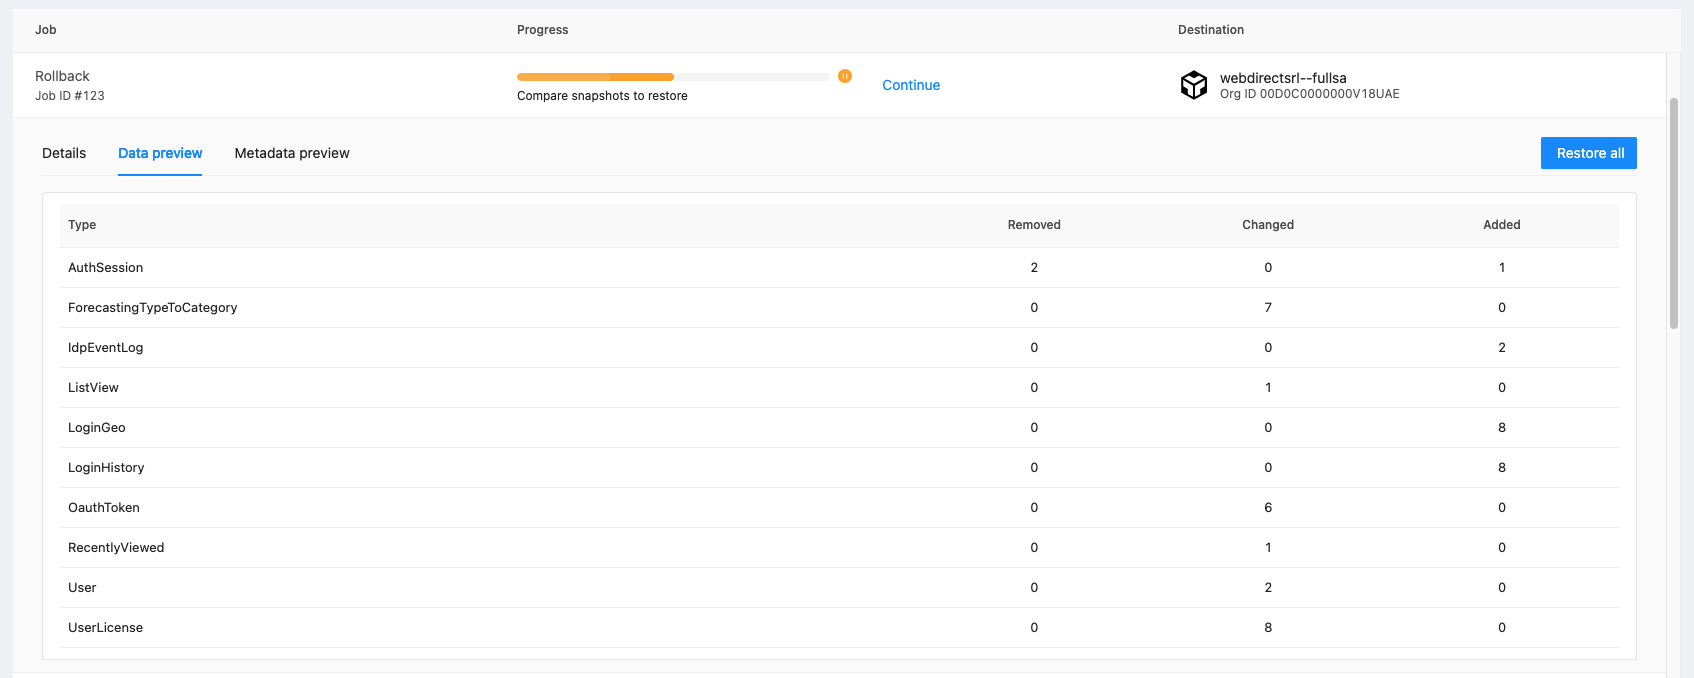Click the Type column header
Screen dimensions: 1694x678
click(x=82, y=225)
